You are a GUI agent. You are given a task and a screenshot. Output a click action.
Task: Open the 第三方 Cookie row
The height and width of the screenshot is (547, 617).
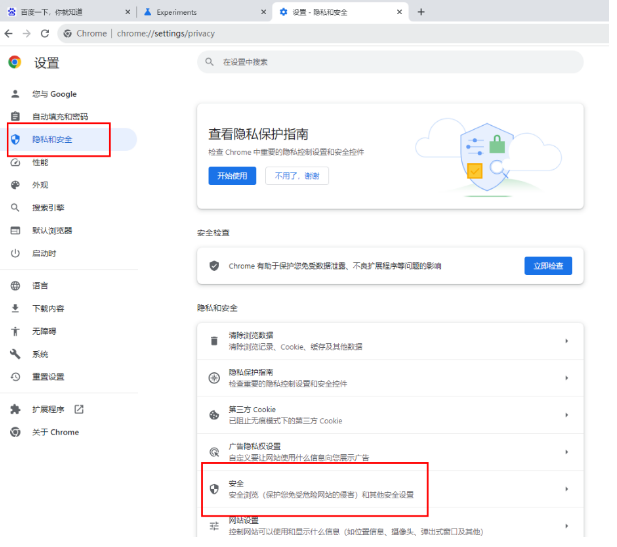coord(390,415)
